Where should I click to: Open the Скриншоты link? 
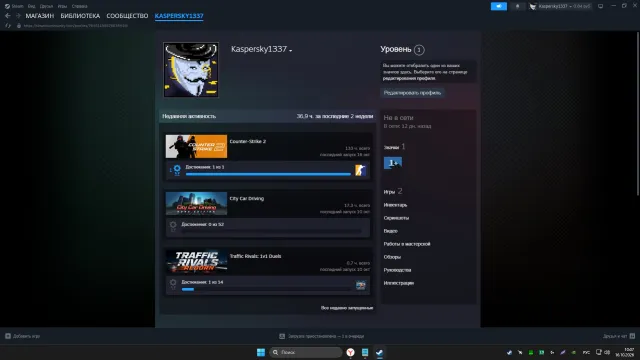coord(396,218)
